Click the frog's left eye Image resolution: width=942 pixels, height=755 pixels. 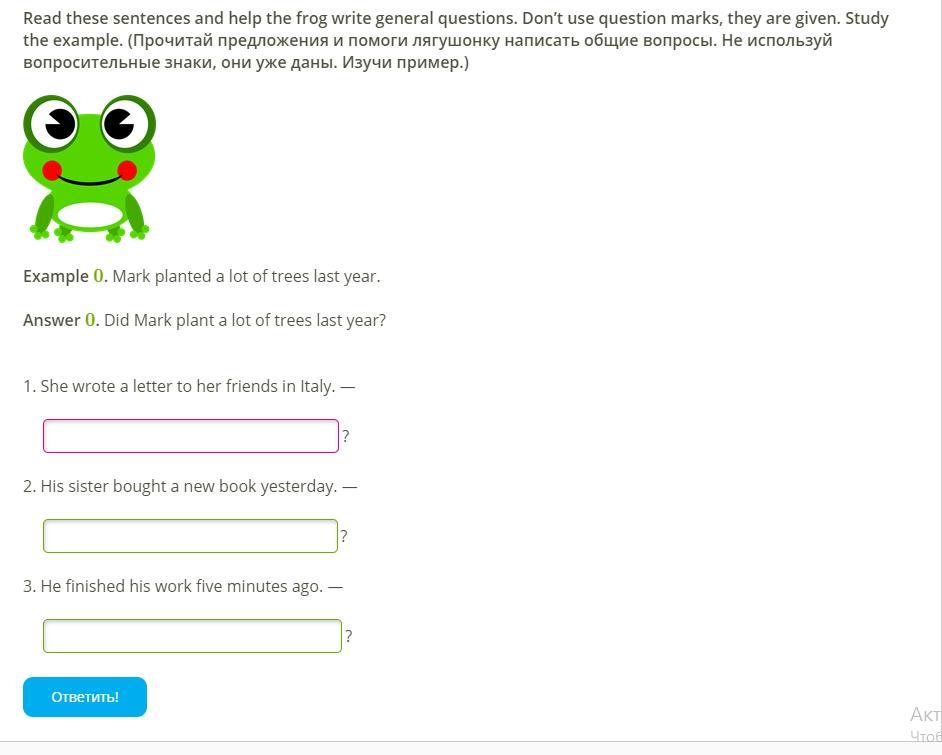click(54, 123)
